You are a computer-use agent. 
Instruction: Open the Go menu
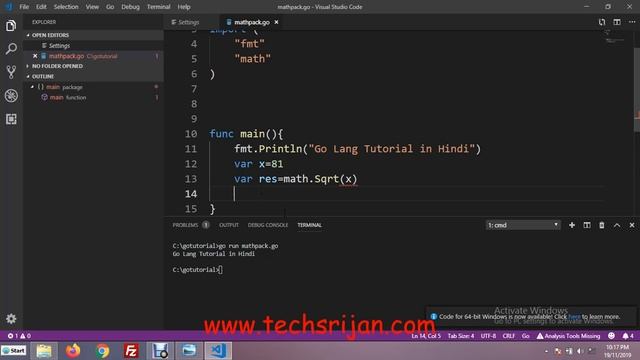pos(110,7)
